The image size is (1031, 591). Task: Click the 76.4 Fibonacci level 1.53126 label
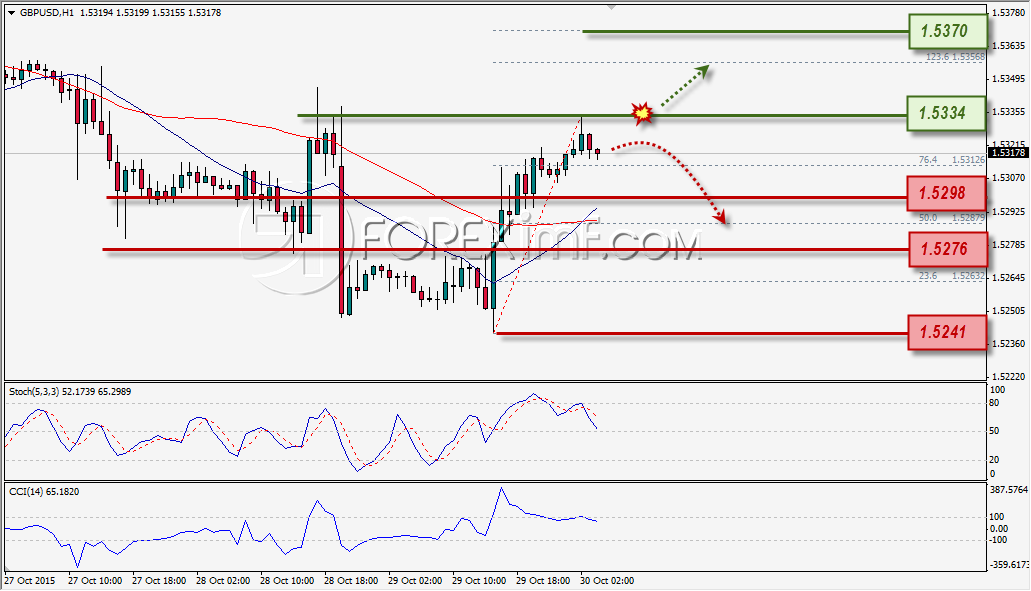(x=951, y=160)
